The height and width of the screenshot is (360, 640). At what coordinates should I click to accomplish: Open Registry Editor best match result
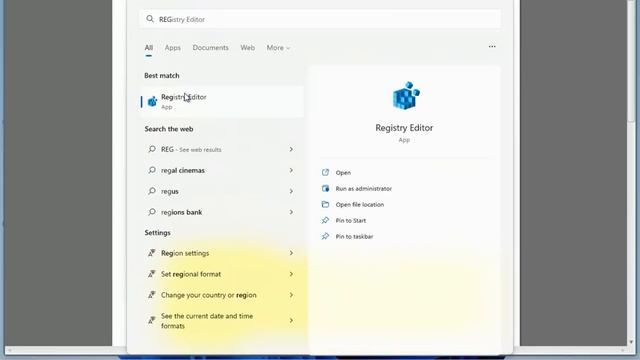pos(222,102)
